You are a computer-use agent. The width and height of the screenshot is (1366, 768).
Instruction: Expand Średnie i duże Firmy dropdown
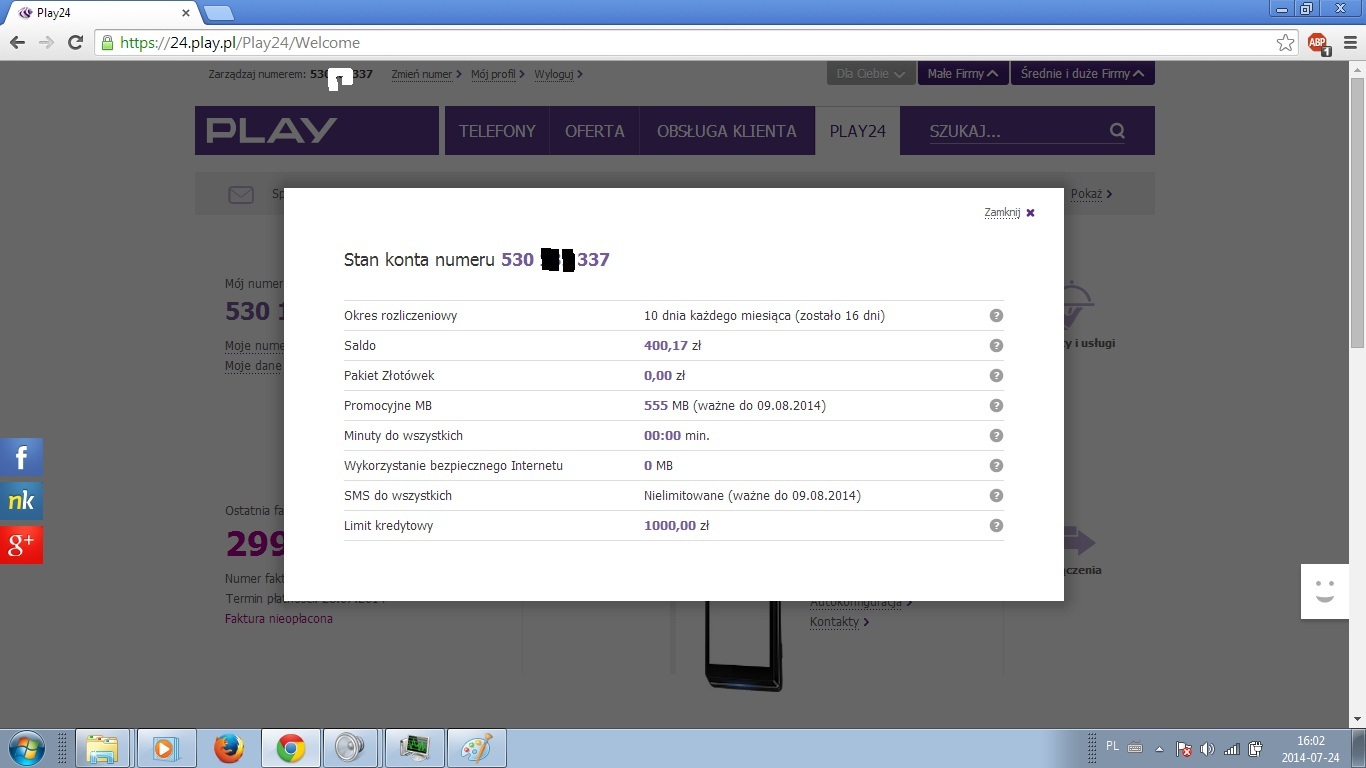click(x=1083, y=73)
